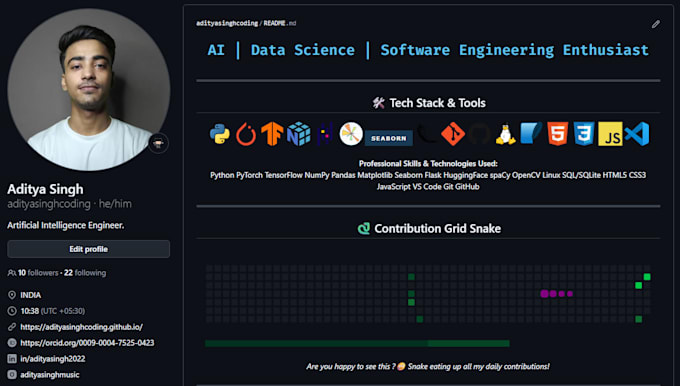Viewport: 680px width, 386px height.
Task: Click the Professional Skills & Technologies Used text
Action: [428, 164]
